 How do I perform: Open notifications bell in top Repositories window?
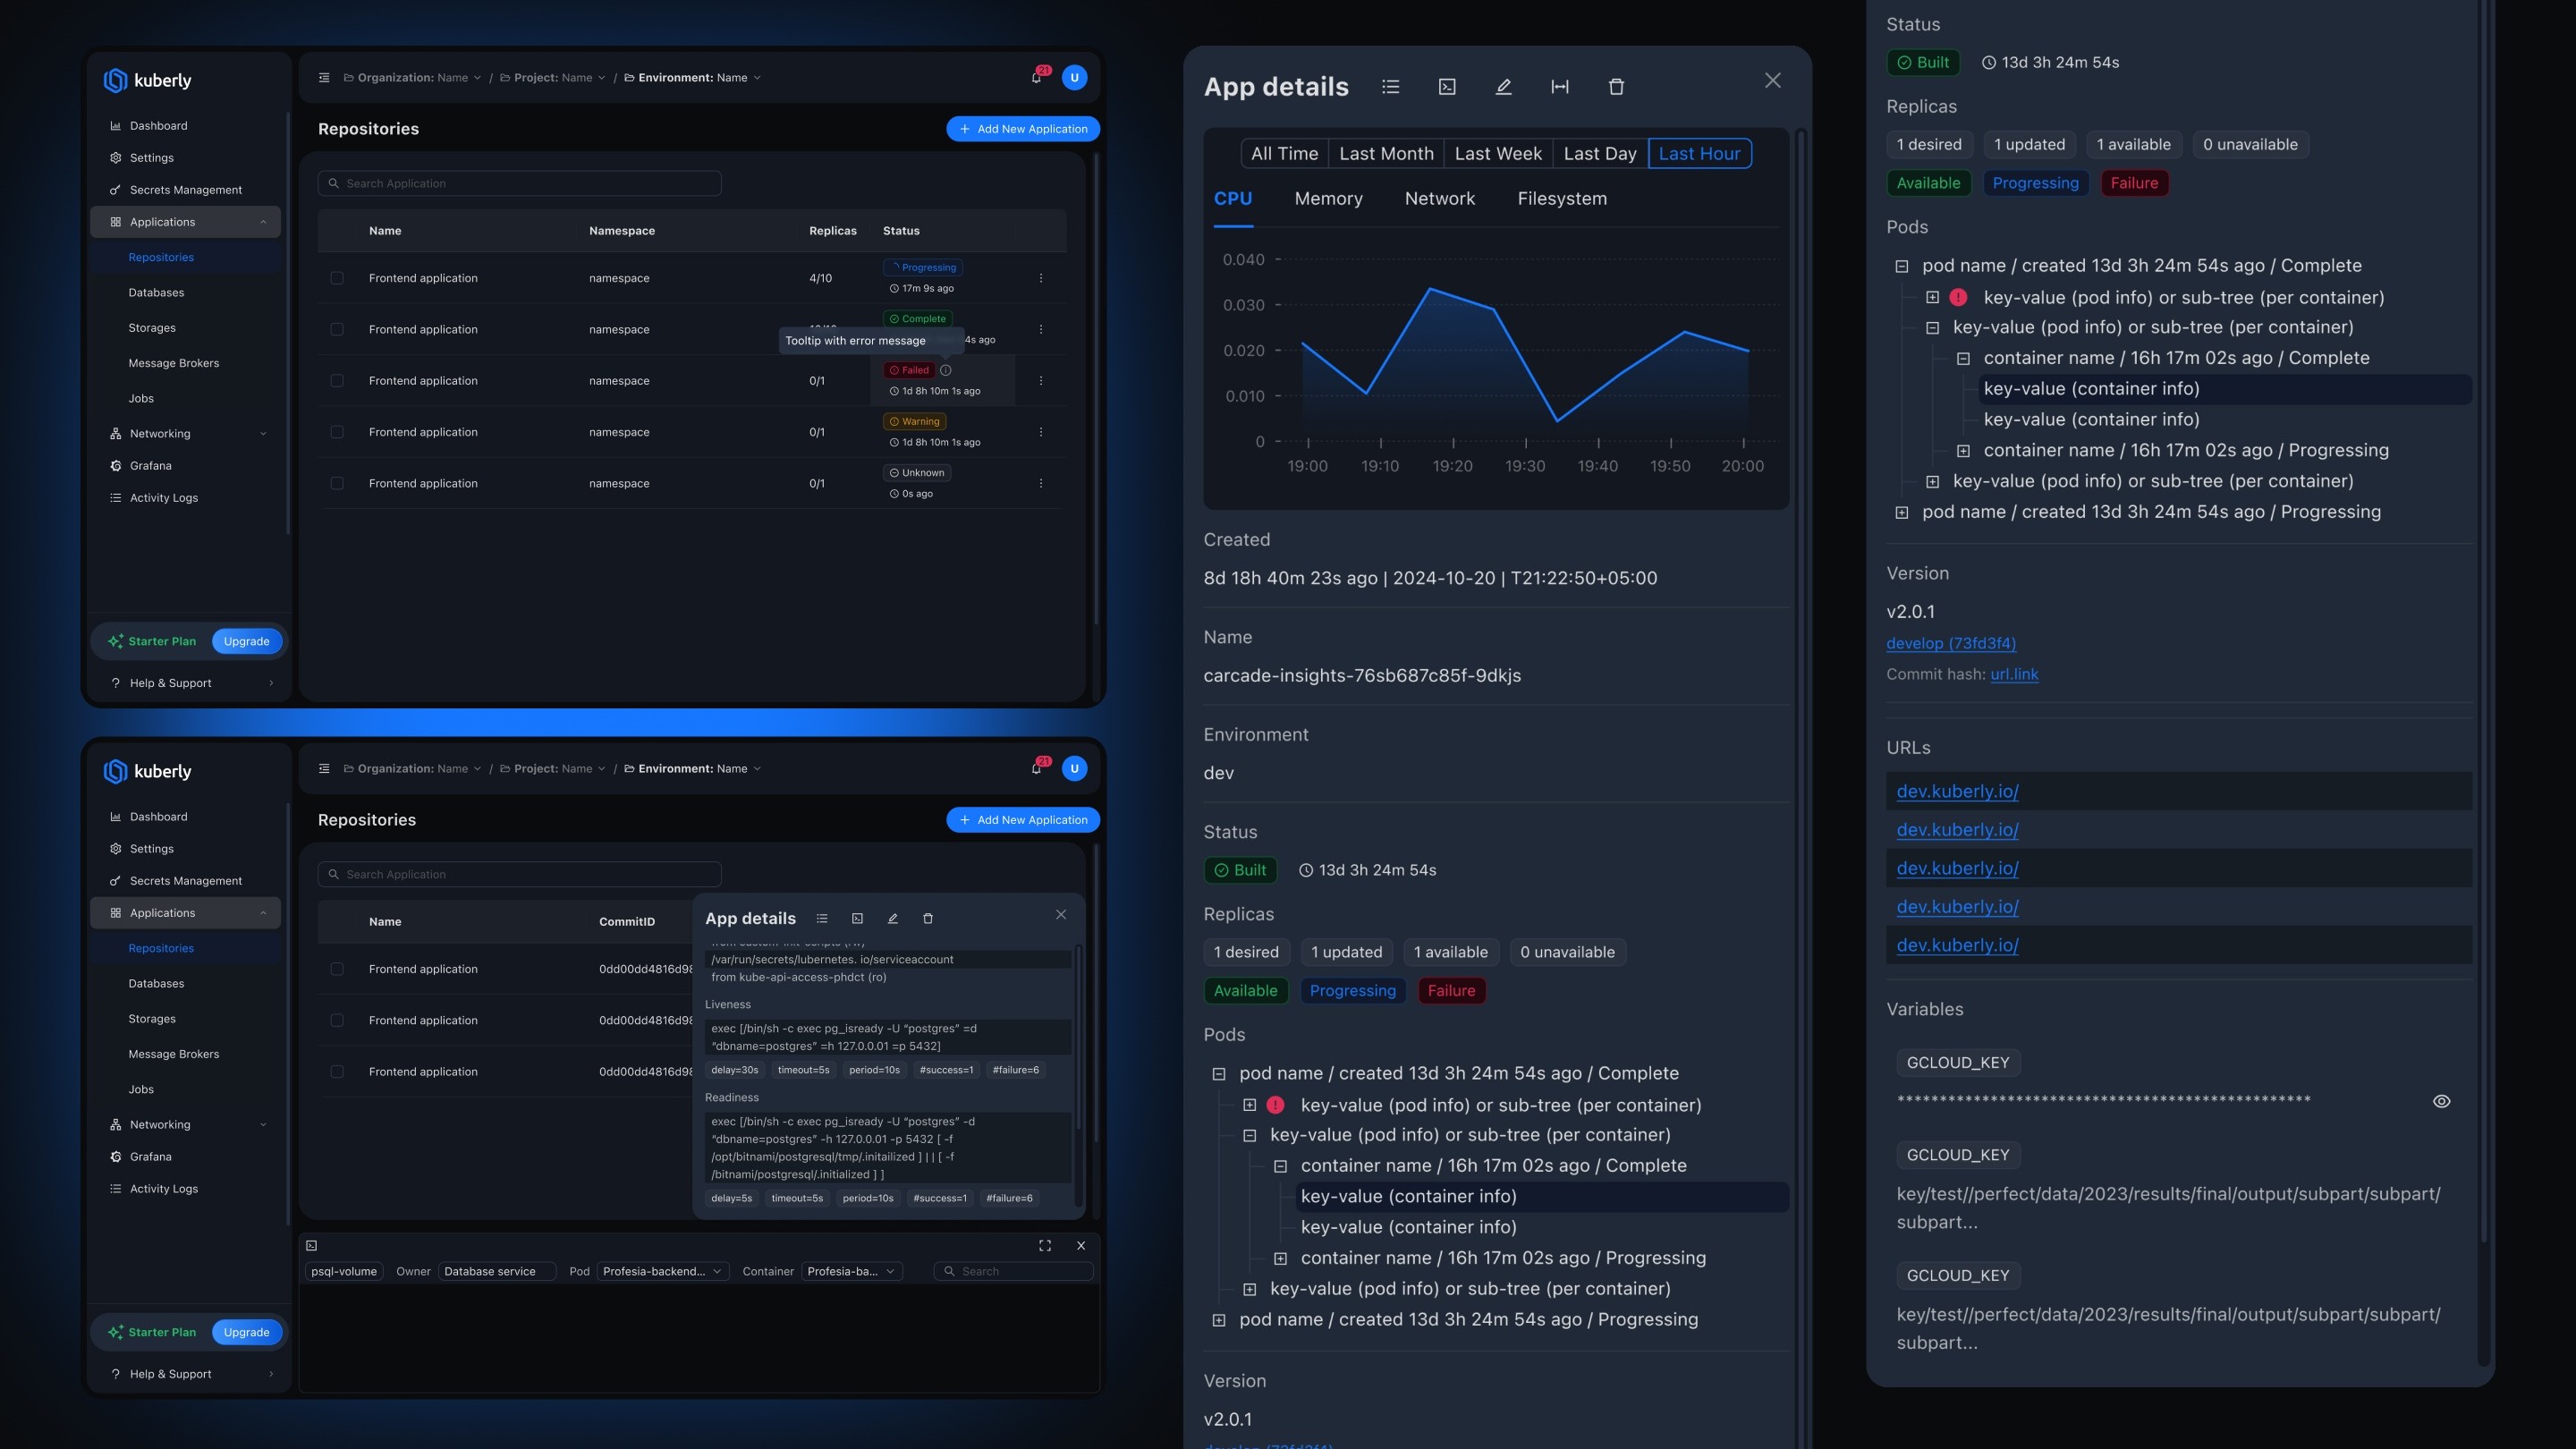click(x=1036, y=78)
